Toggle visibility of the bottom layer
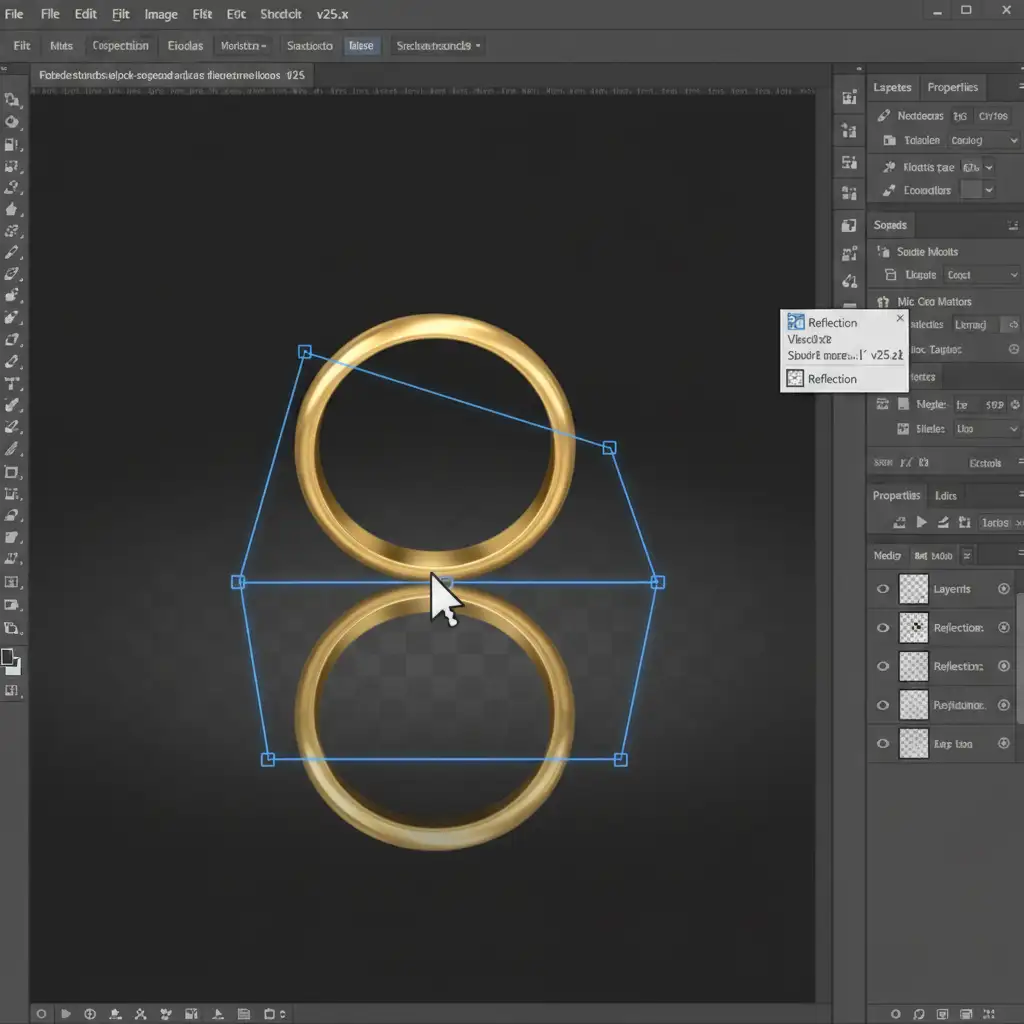Screen dimensions: 1024x1024 click(x=882, y=744)
